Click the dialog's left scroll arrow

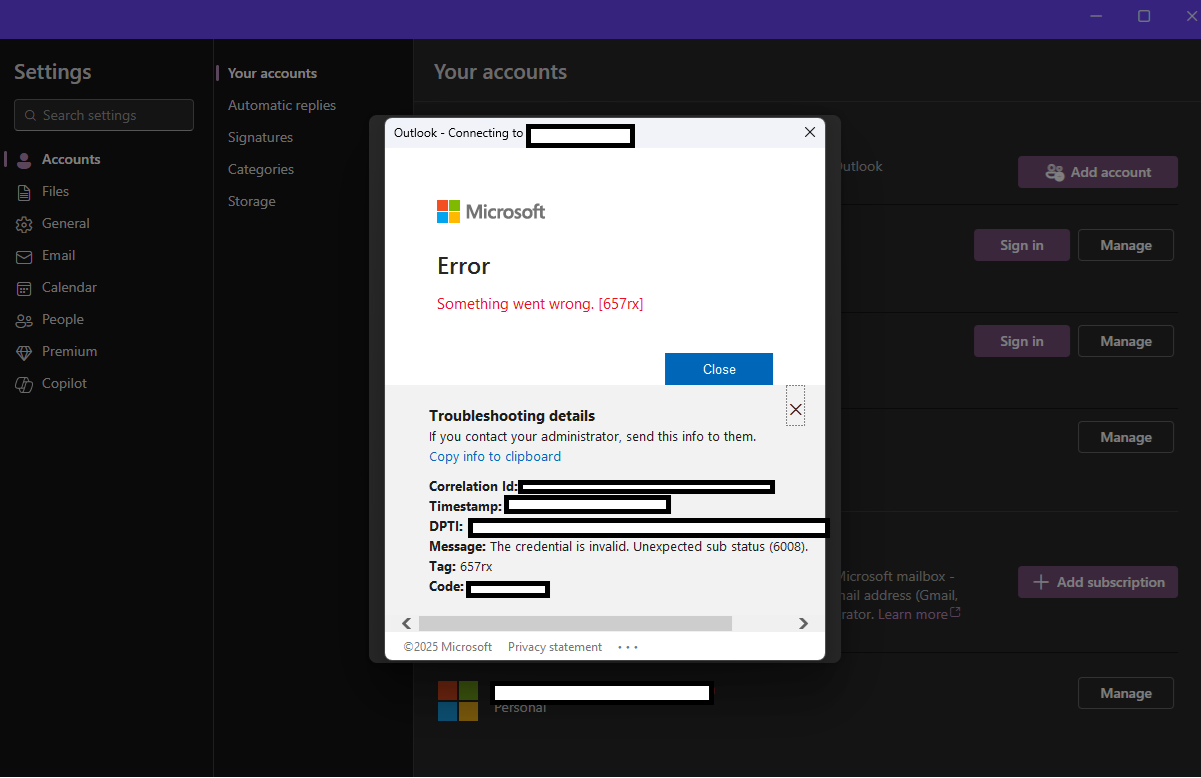pos(407,623)
